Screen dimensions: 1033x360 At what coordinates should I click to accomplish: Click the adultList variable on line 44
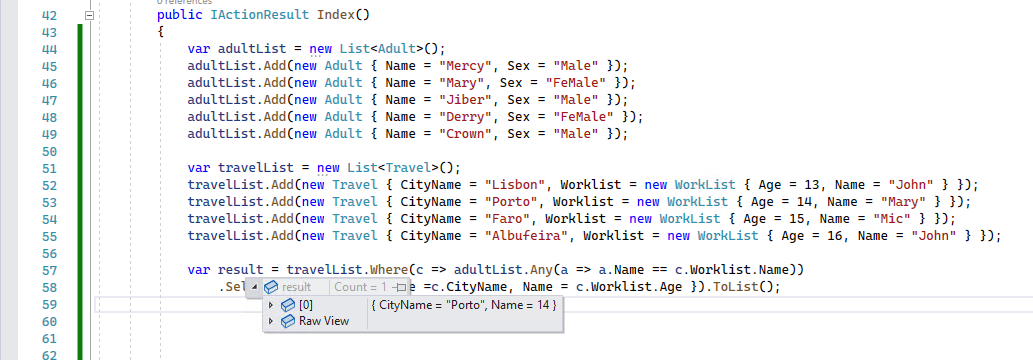click(252, 49)
